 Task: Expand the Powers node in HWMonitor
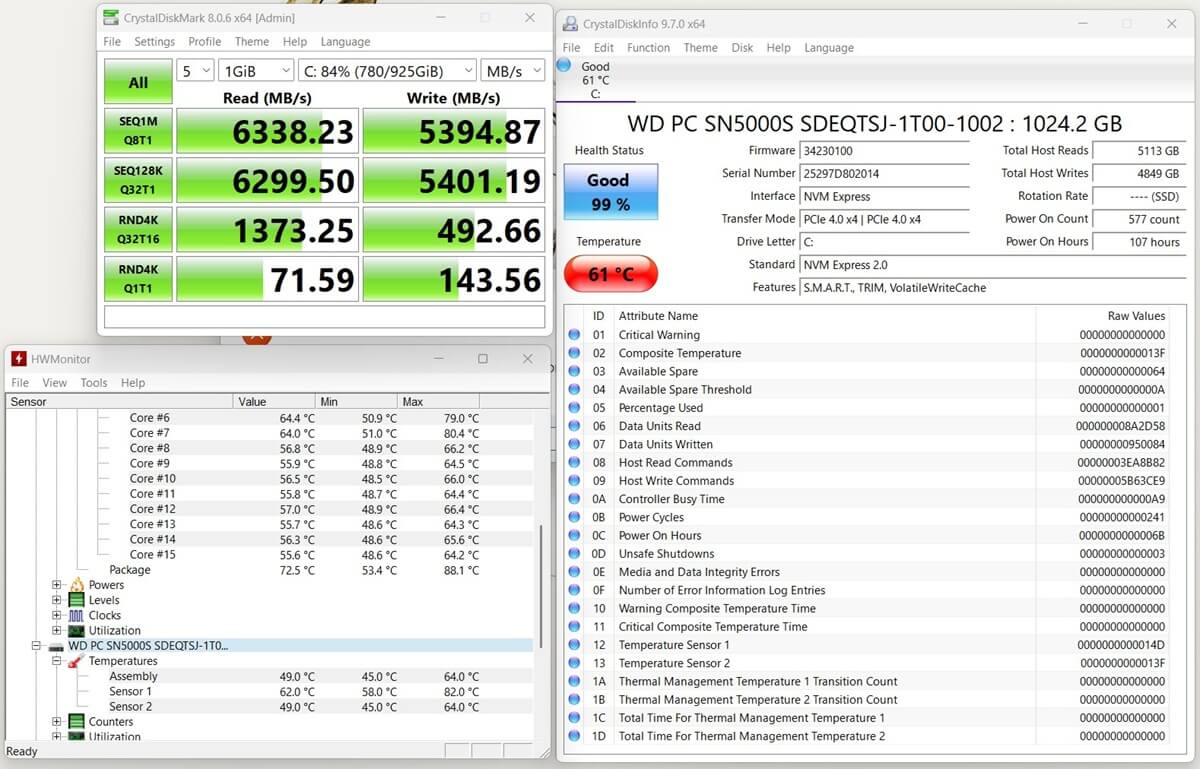point(57,585)
